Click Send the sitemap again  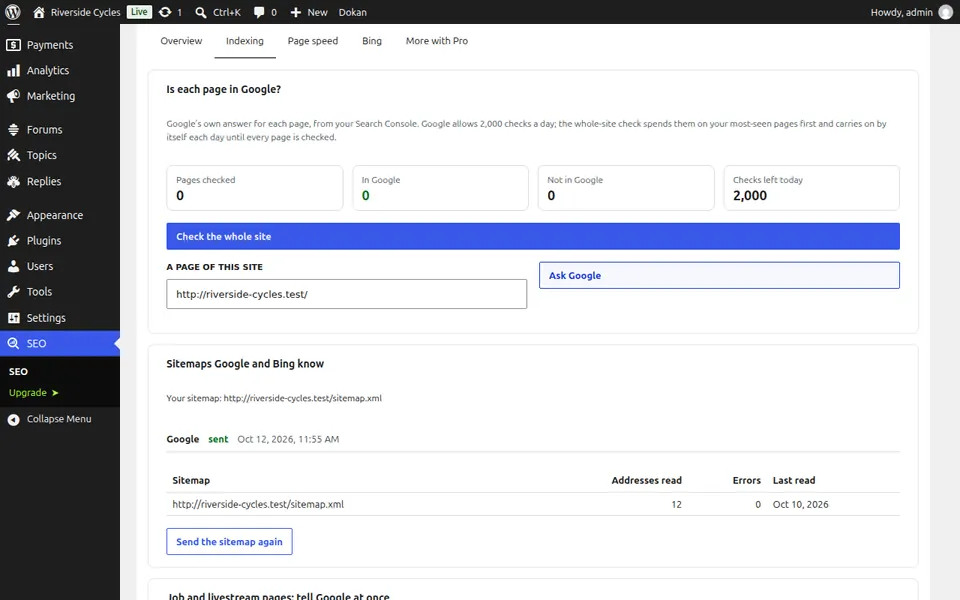point(229,542)
